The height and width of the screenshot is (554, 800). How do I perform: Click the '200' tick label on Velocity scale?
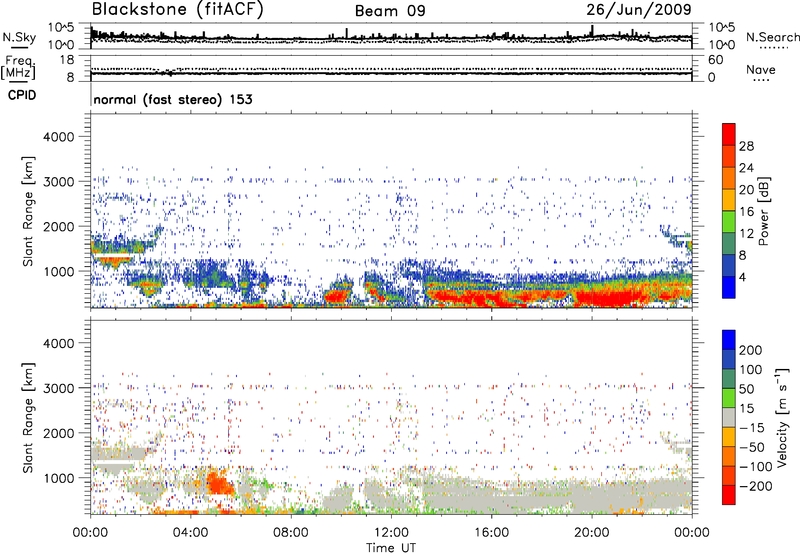[751, 350]
